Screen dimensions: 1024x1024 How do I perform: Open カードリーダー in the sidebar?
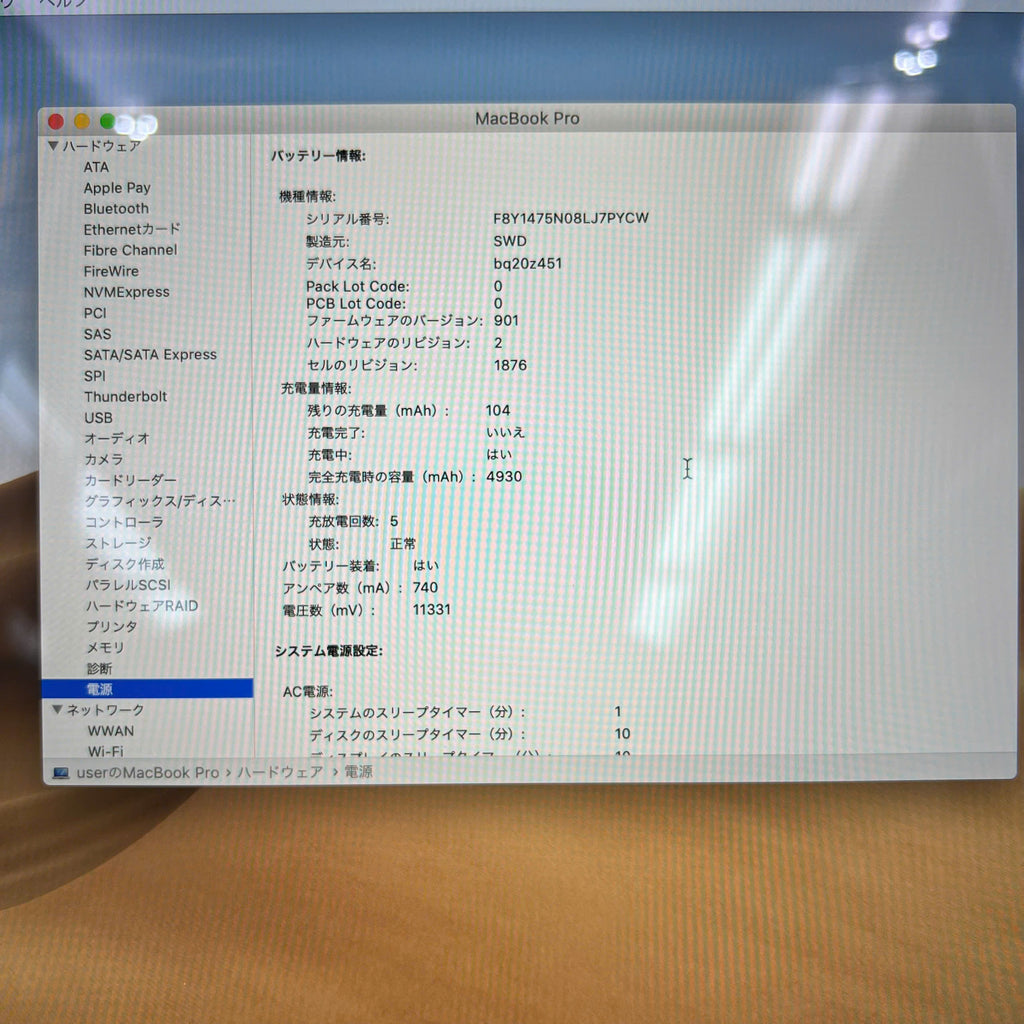click(131, 480)
